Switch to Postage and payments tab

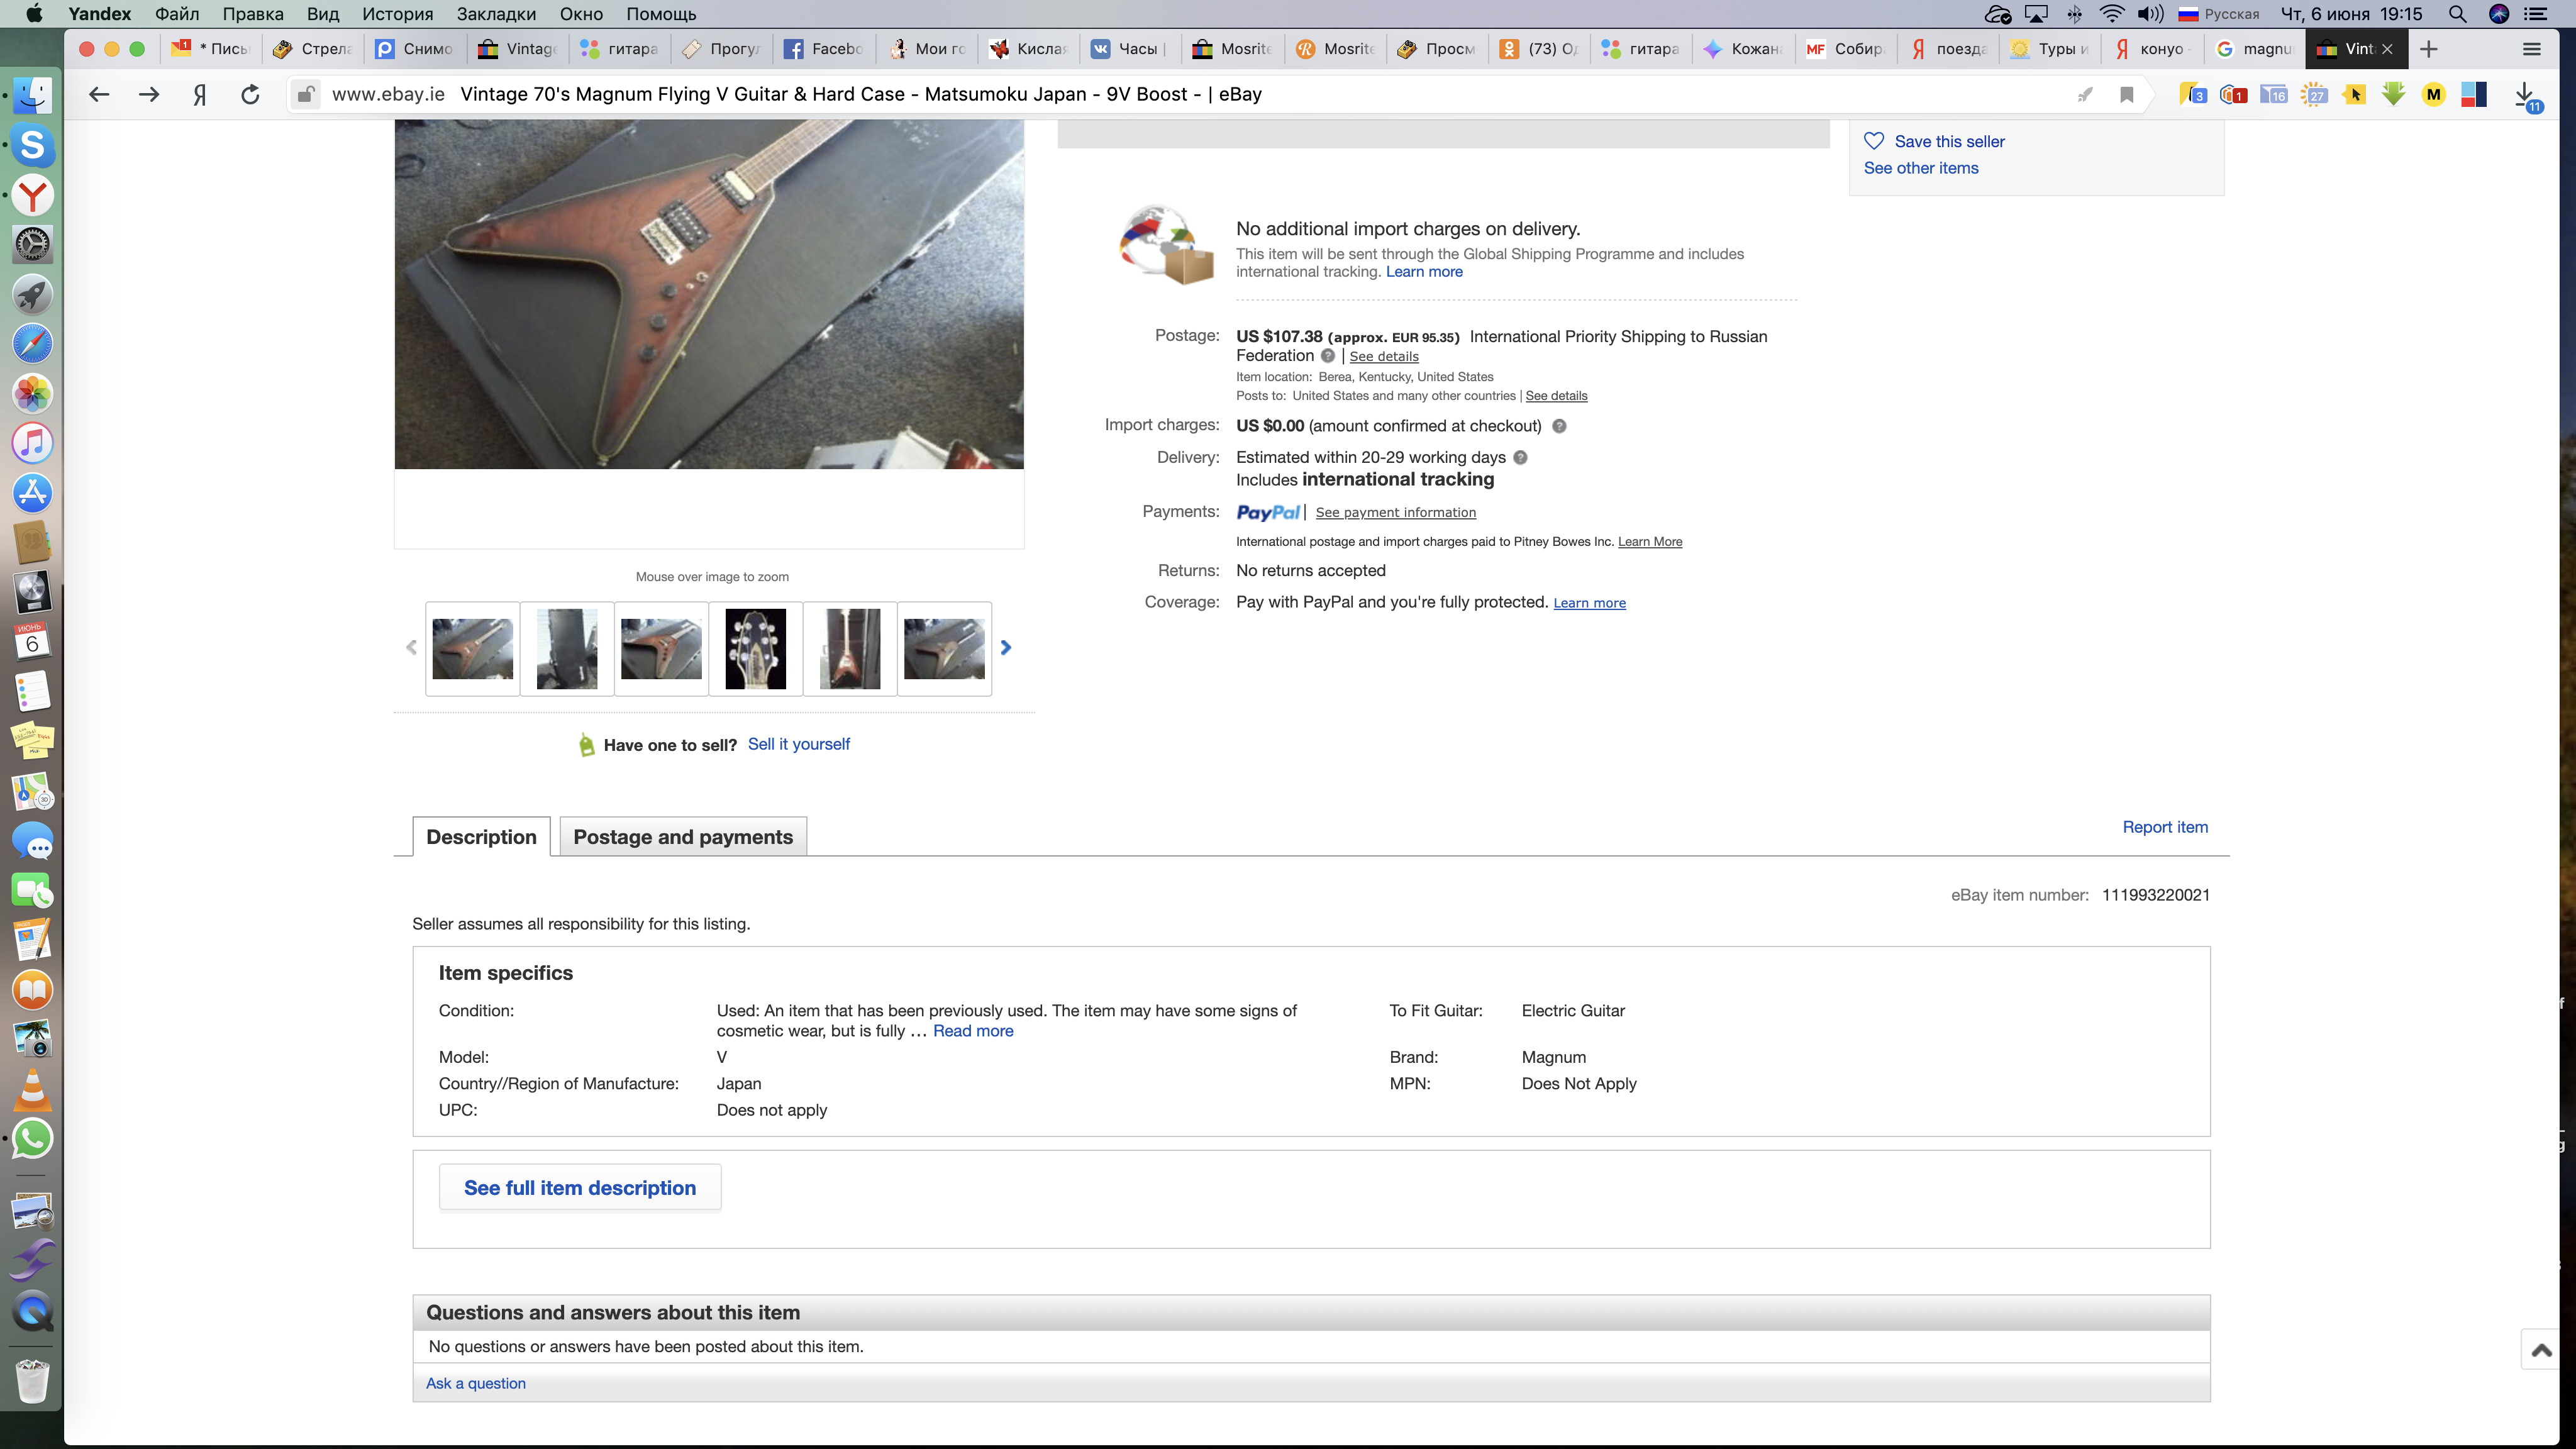[682, 837]
